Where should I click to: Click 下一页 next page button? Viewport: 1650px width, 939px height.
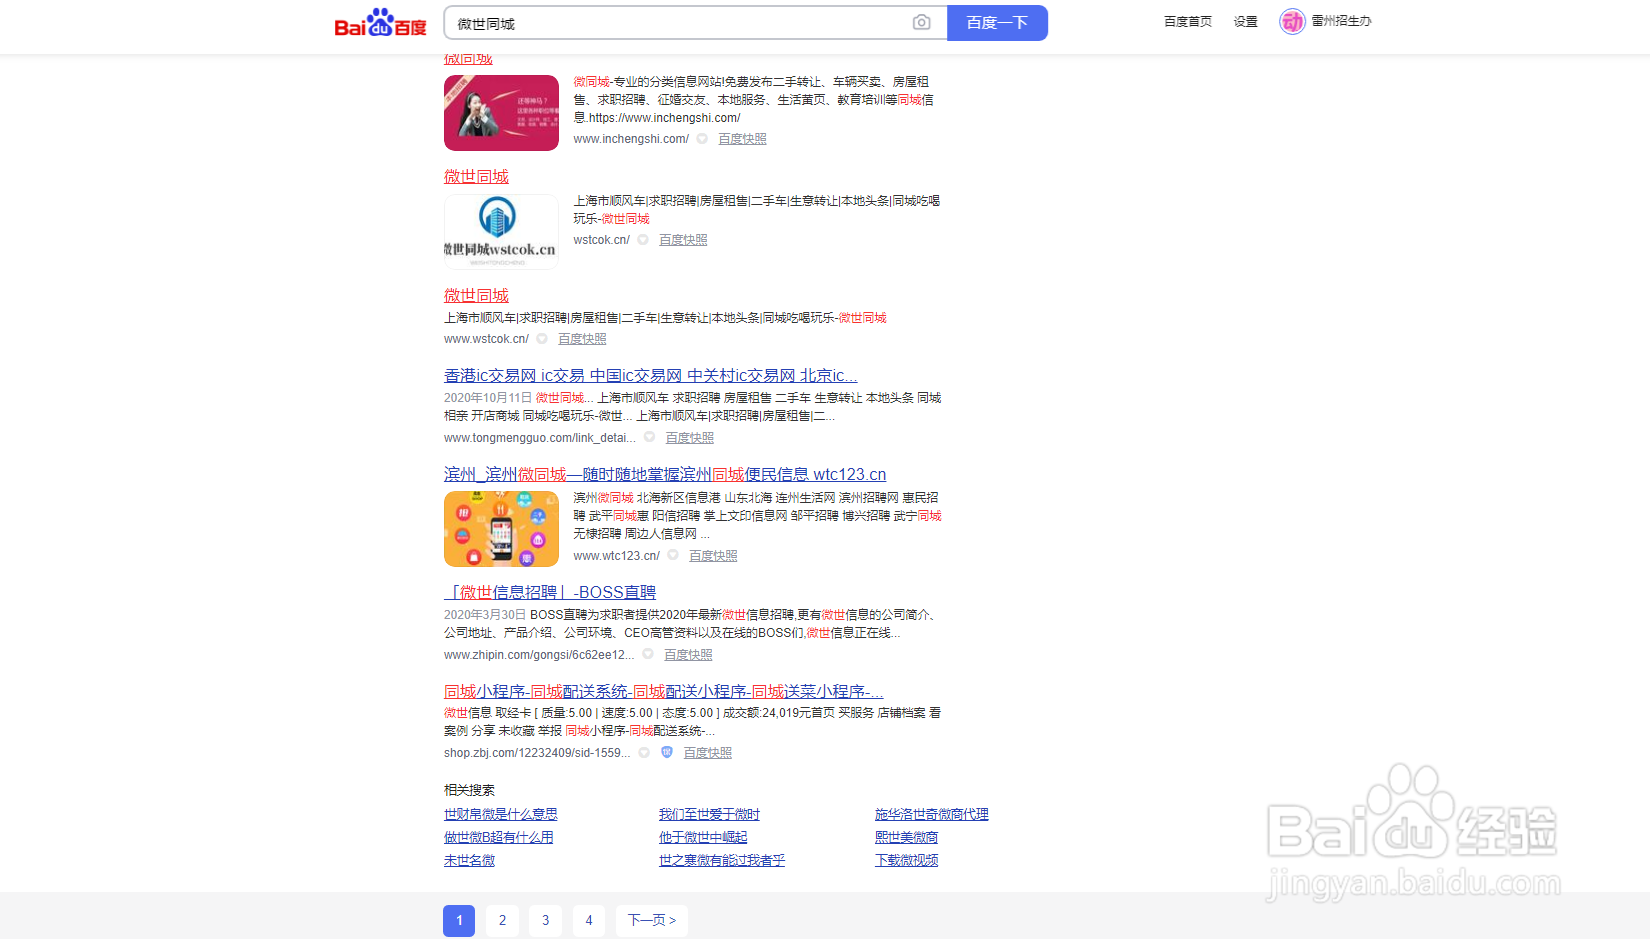coord(652,920)
